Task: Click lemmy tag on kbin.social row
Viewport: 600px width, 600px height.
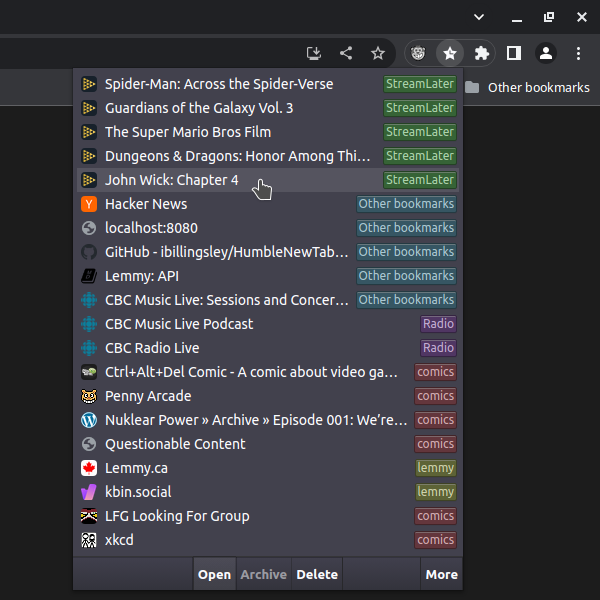Action: pyautogui.click(x=436, y=492)
